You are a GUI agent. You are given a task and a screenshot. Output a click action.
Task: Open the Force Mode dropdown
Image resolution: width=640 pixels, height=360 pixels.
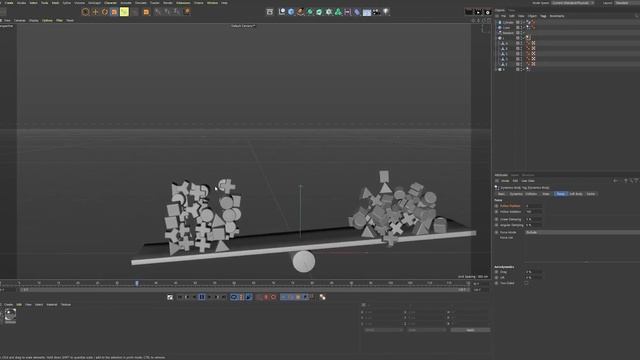[x=582, y=232]
